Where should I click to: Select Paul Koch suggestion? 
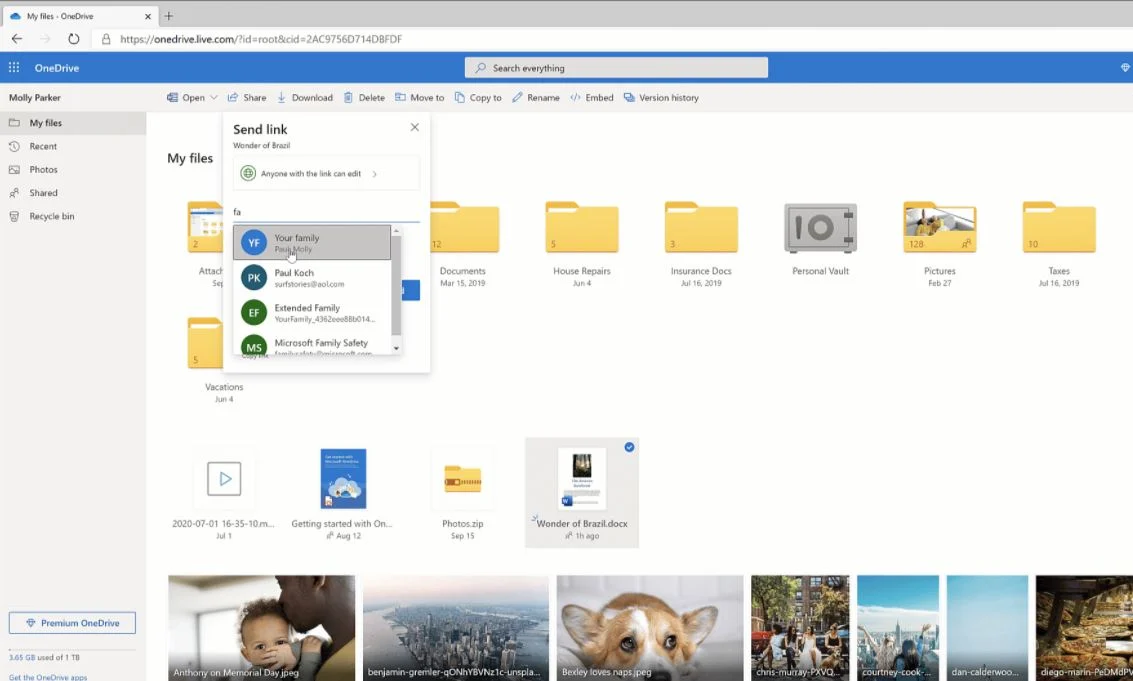(x=312, y=278)
